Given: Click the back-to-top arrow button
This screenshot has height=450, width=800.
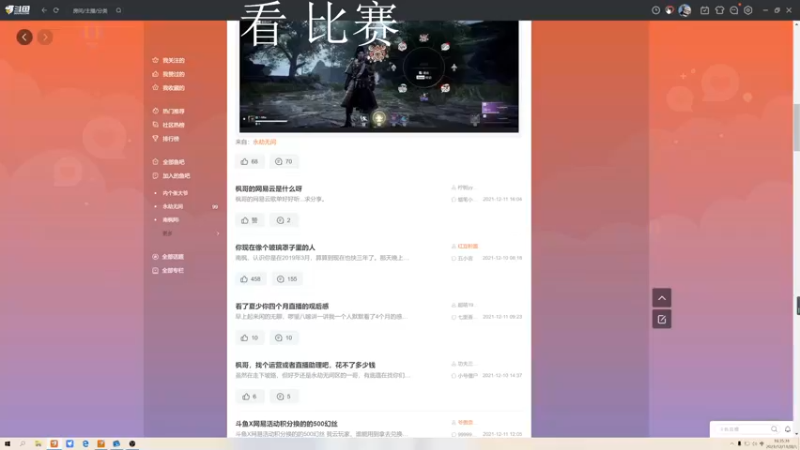Looking at the screenshot, I should (x=662, y=298).
